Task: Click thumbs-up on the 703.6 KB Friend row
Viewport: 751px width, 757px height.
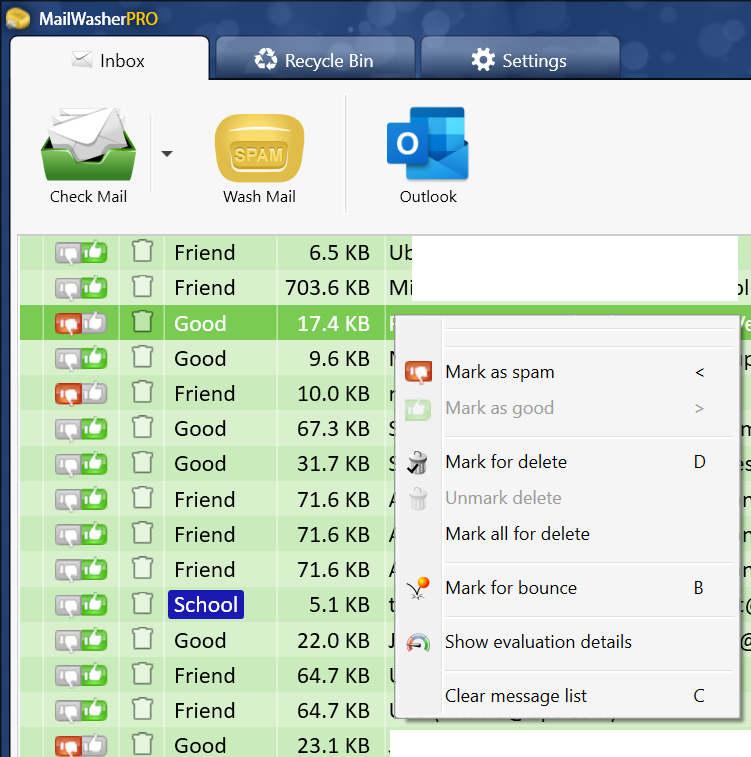Action: tap(94, 287)
